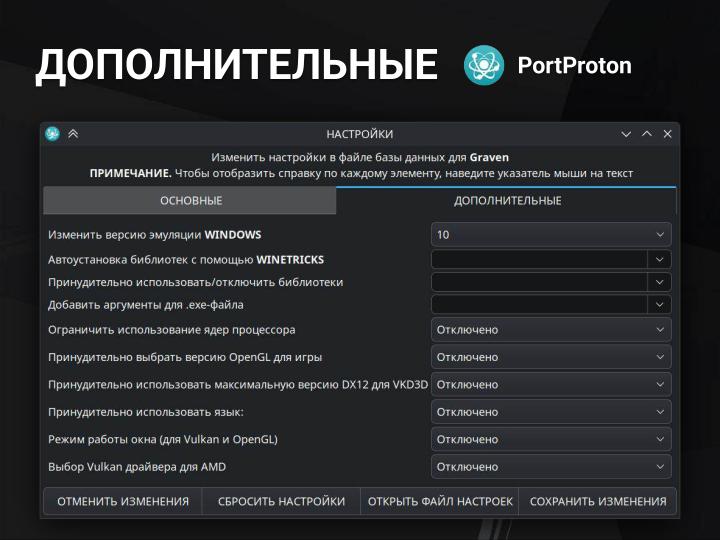720x540 pixels.
Task: Click the ОТКРЫТЬ ФАЙЛ НАСТРОЕК button
Action: 440,501
